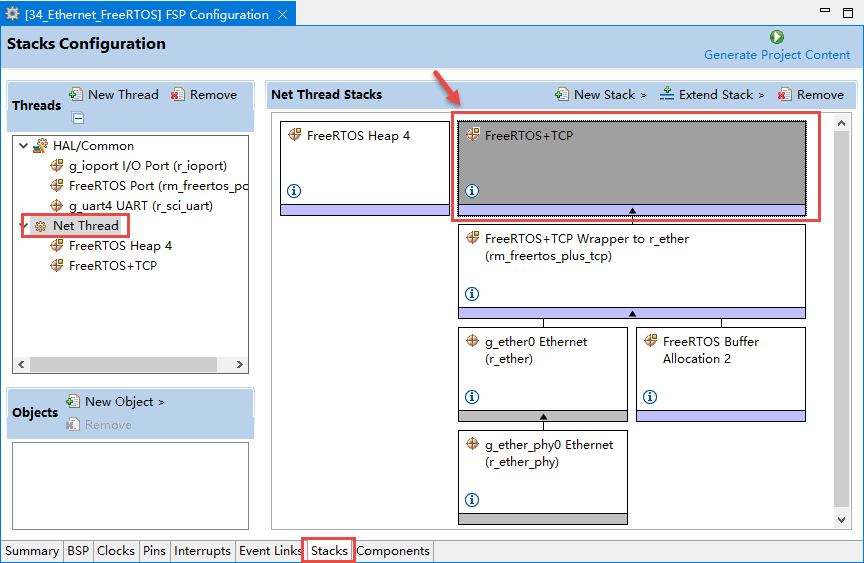Click the g_ether_phy0 block module icon
Screen dimensions: 864x563
(x=473, y=443)
